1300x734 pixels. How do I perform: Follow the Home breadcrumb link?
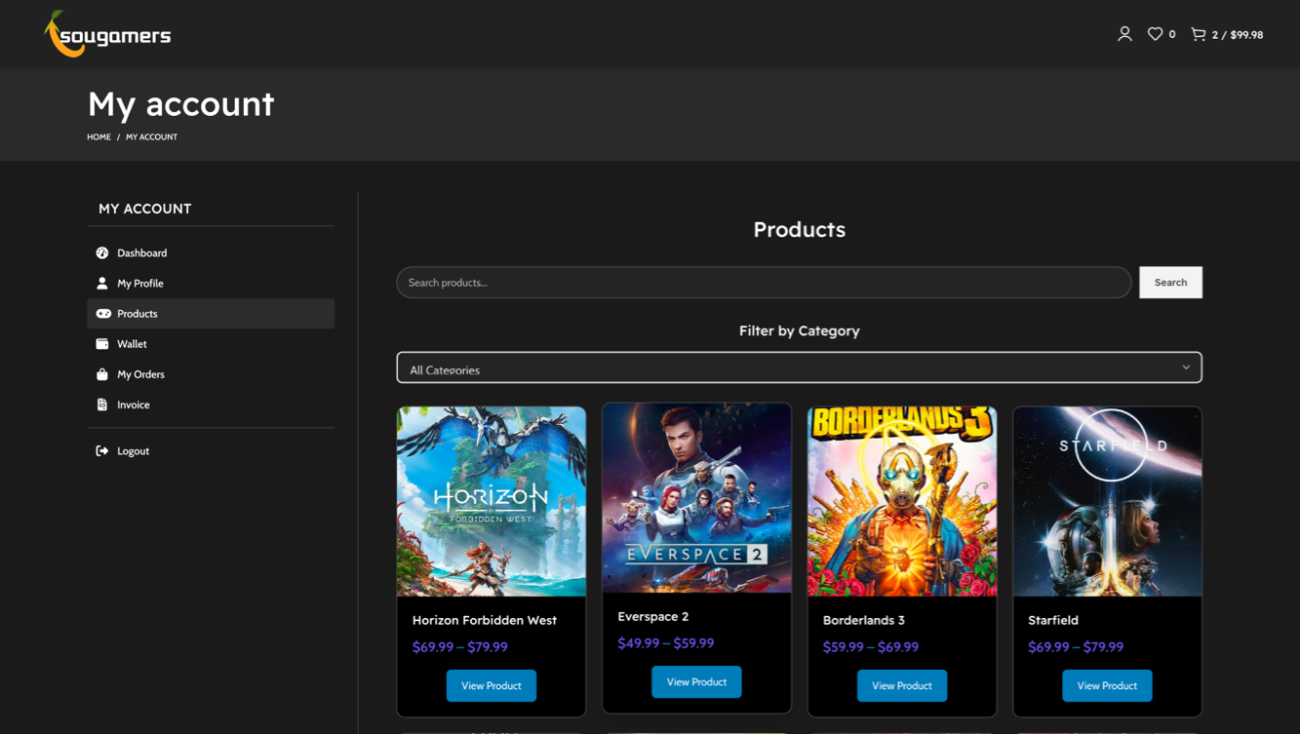pos(99,137)
